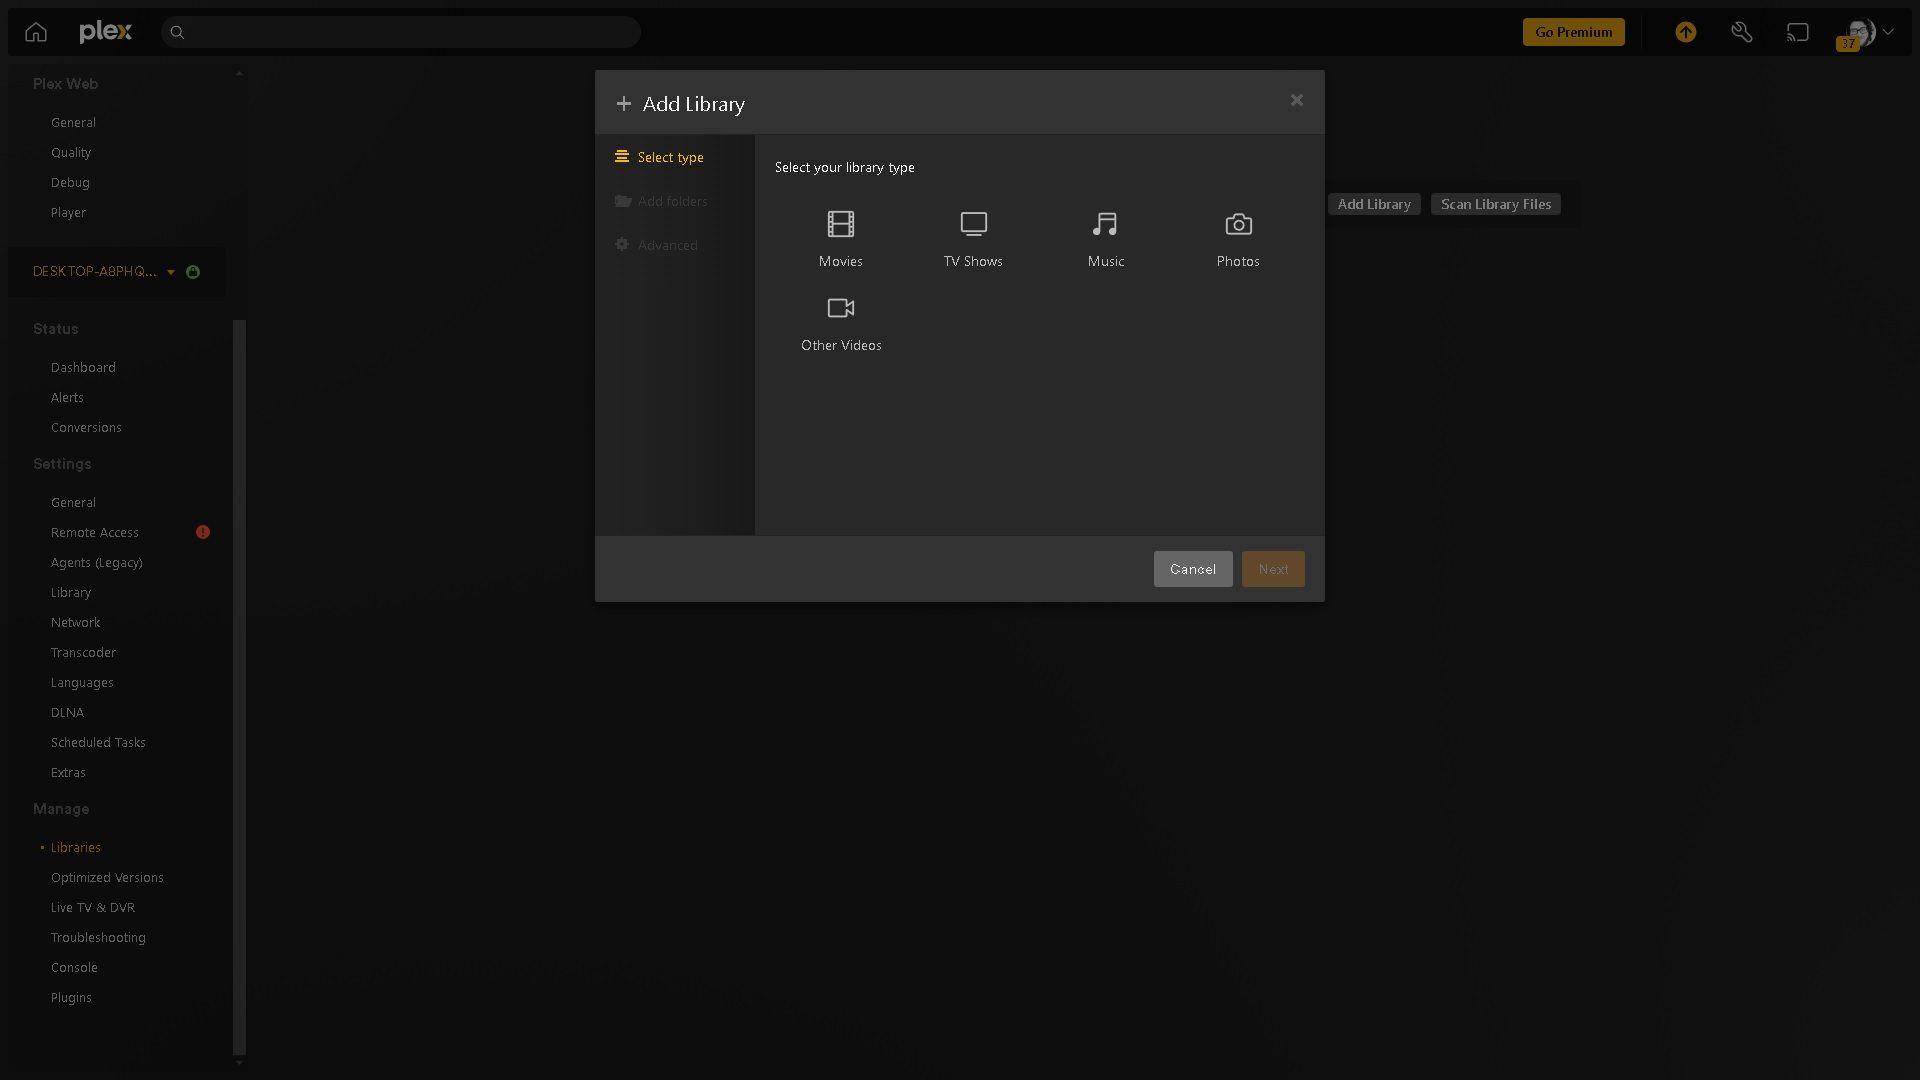Open the Libraries manage page

pos(76,847)
